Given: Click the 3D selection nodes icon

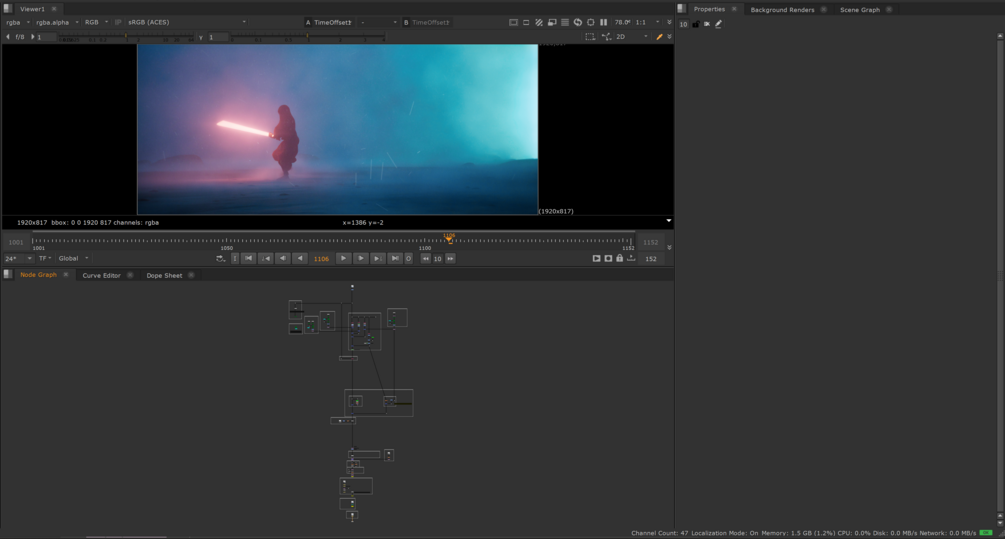Looking at the screenshot, I should point(606,37).
